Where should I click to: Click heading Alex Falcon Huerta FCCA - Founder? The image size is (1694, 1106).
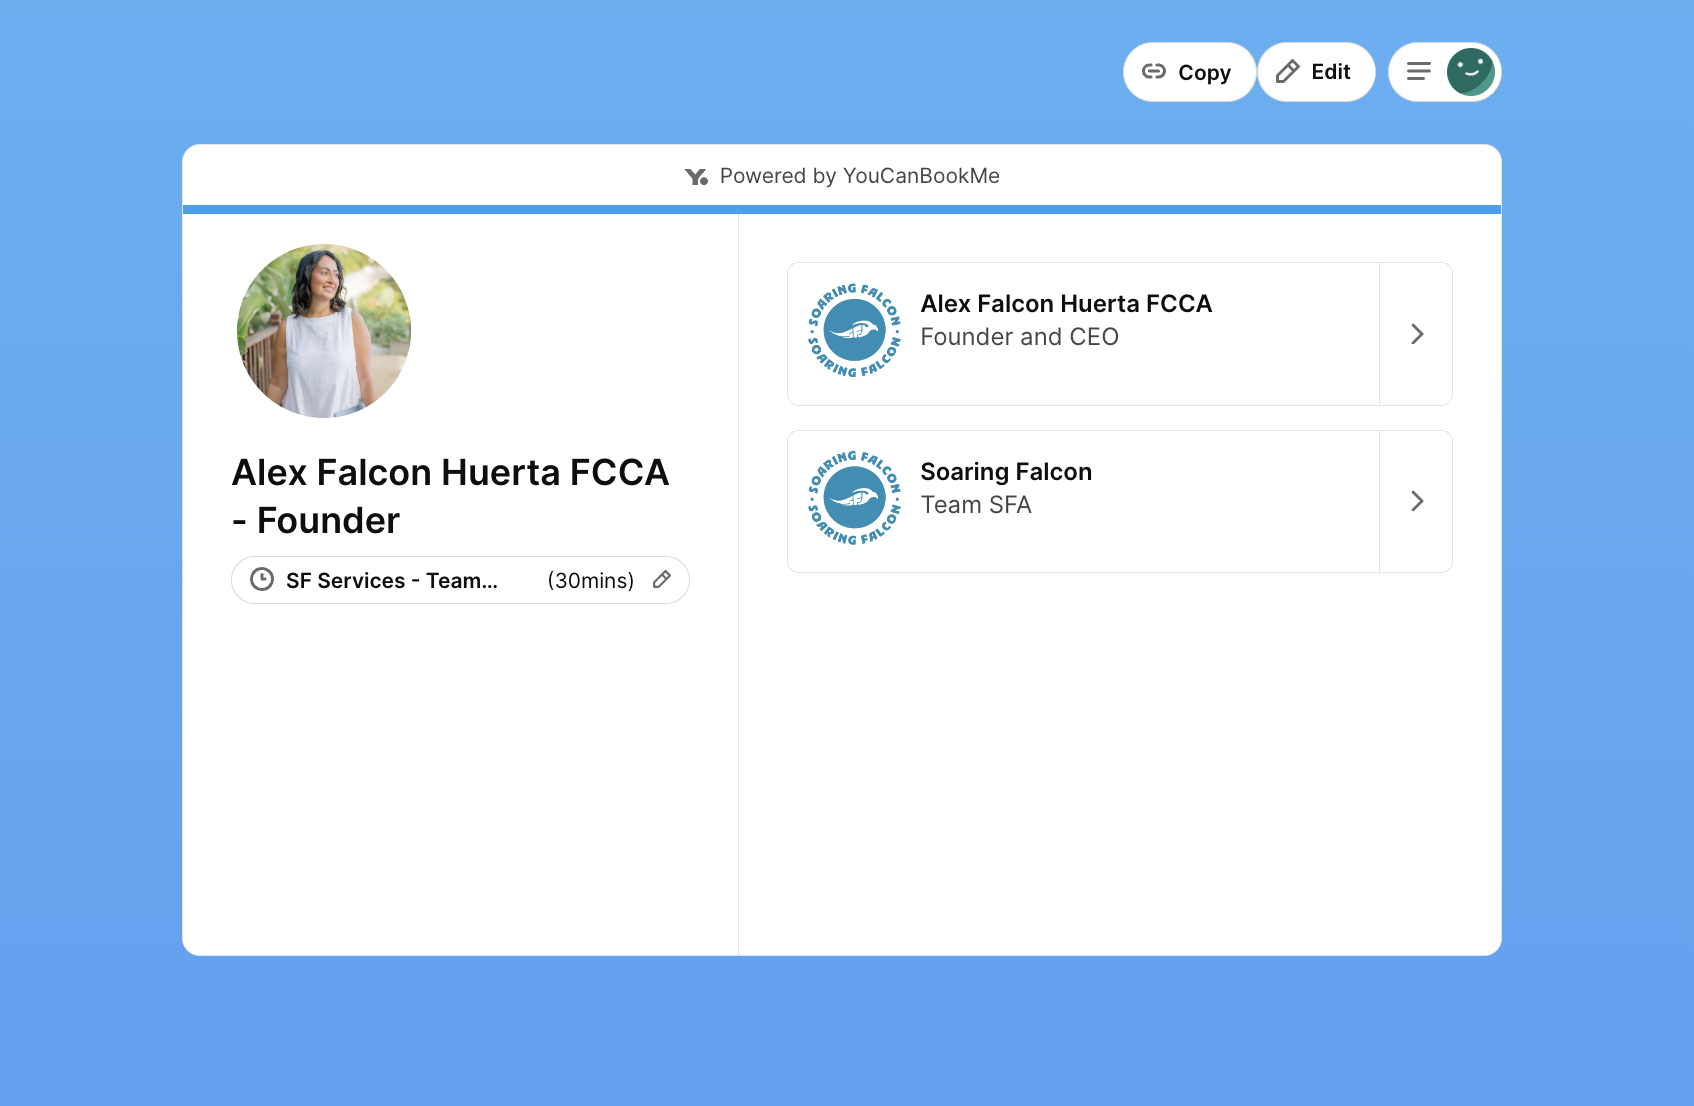tap(450, 496)
